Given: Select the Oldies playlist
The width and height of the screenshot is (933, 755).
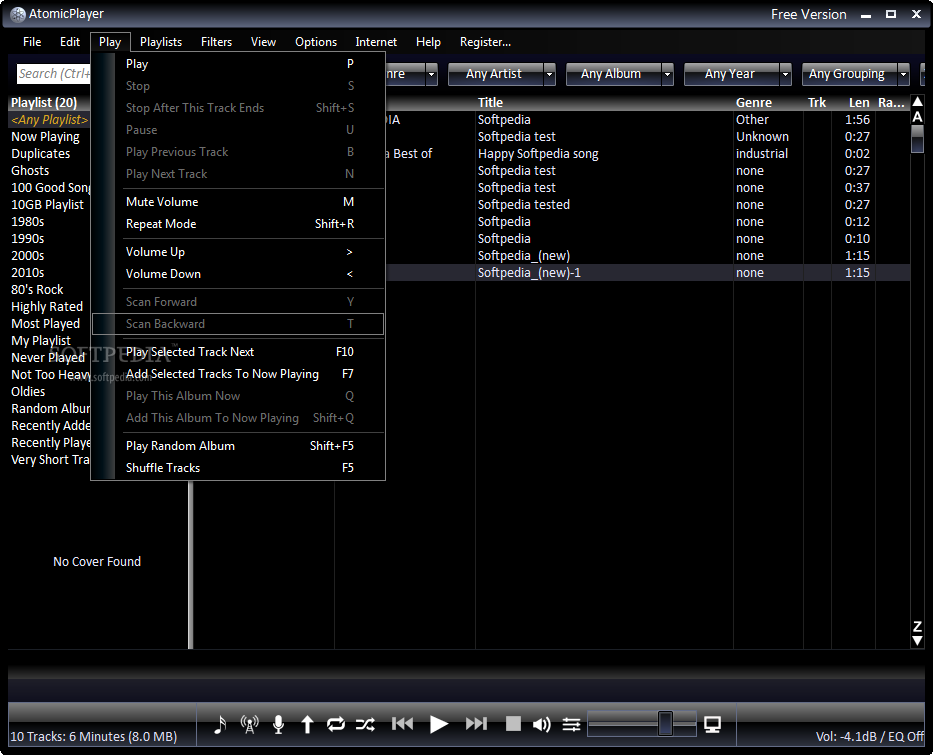Looking at the screenshot, I should click(28, 391).
